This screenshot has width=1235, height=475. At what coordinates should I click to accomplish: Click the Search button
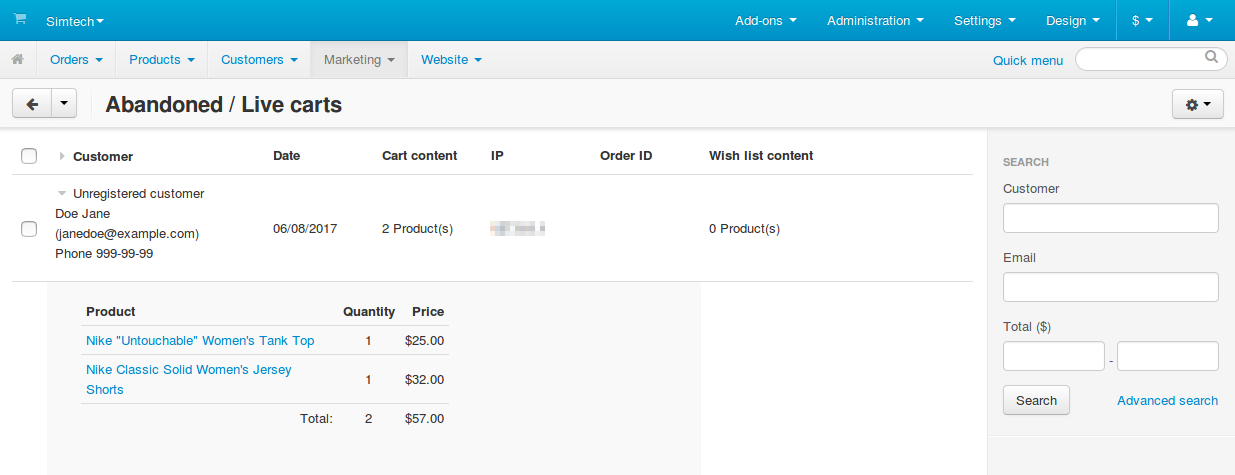(1036, 400)
